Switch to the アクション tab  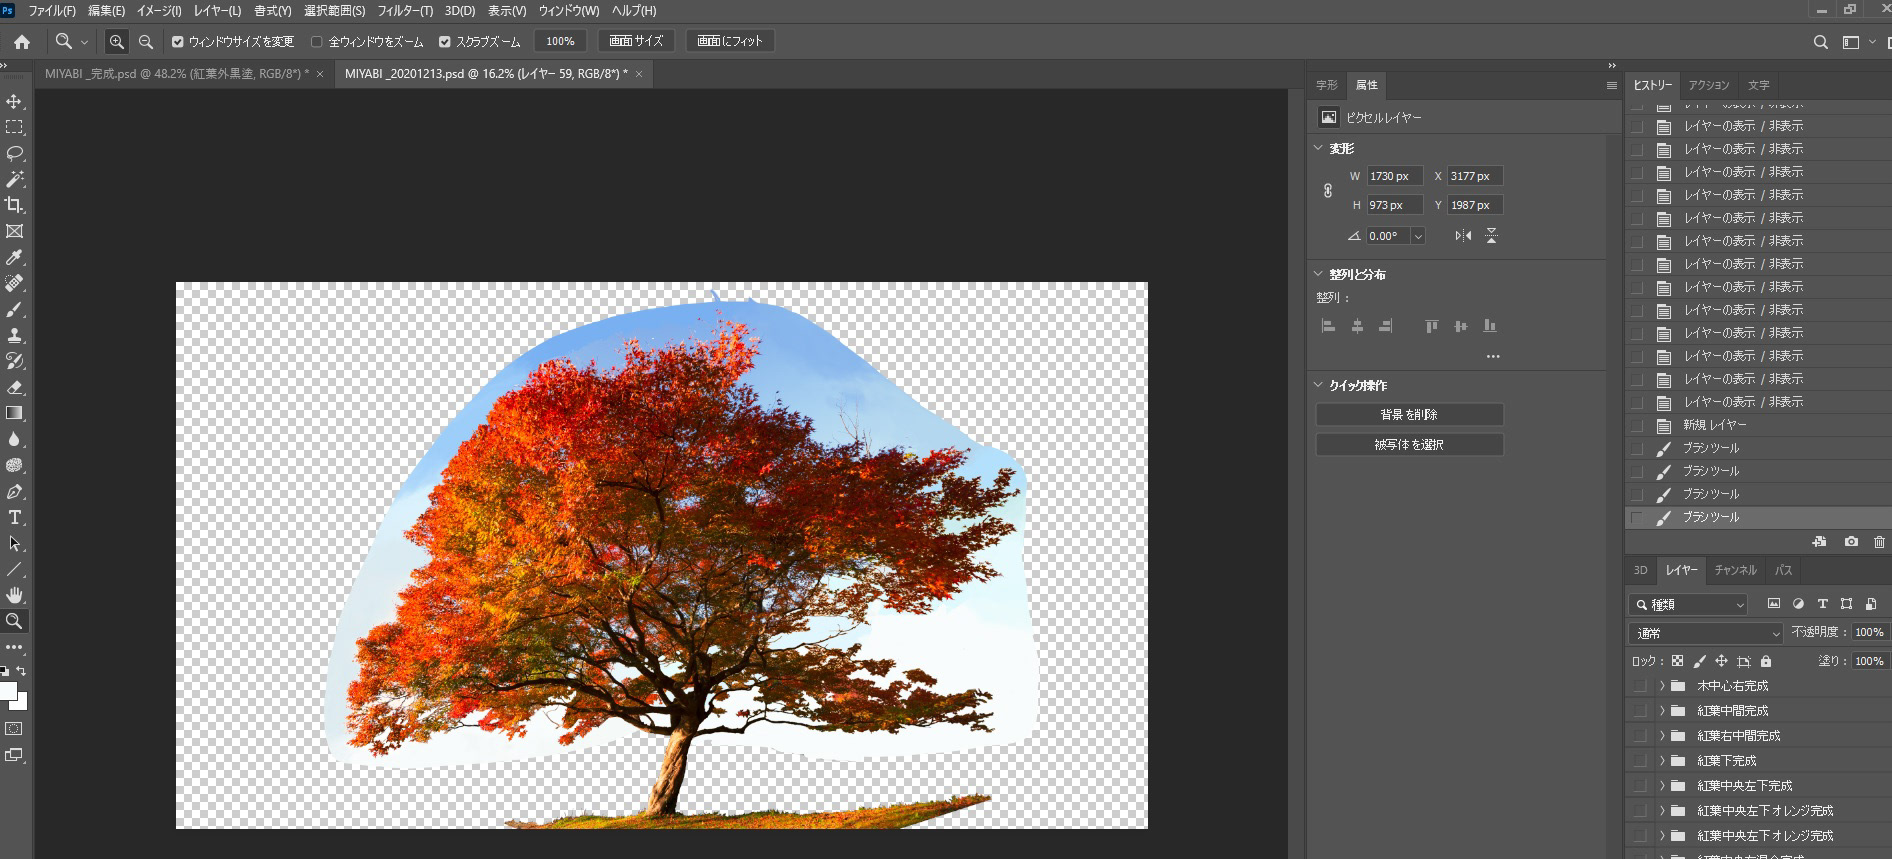click(1709, 85)
